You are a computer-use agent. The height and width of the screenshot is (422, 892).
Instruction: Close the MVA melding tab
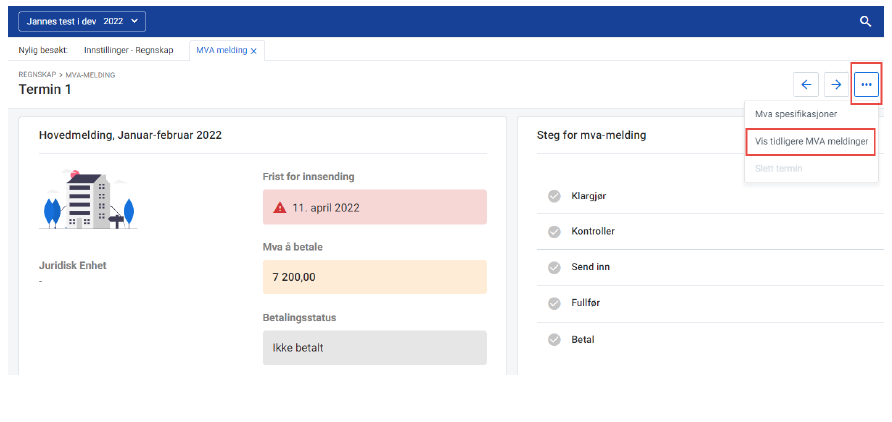254,51
